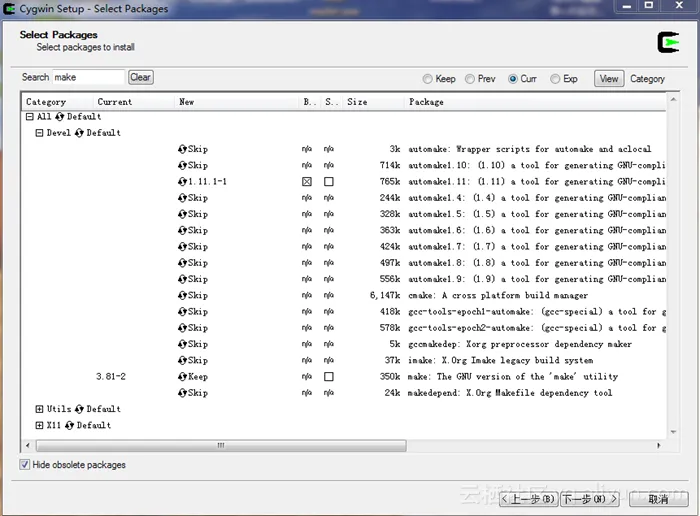Click the 下一步(N) next button

[590, 499]
